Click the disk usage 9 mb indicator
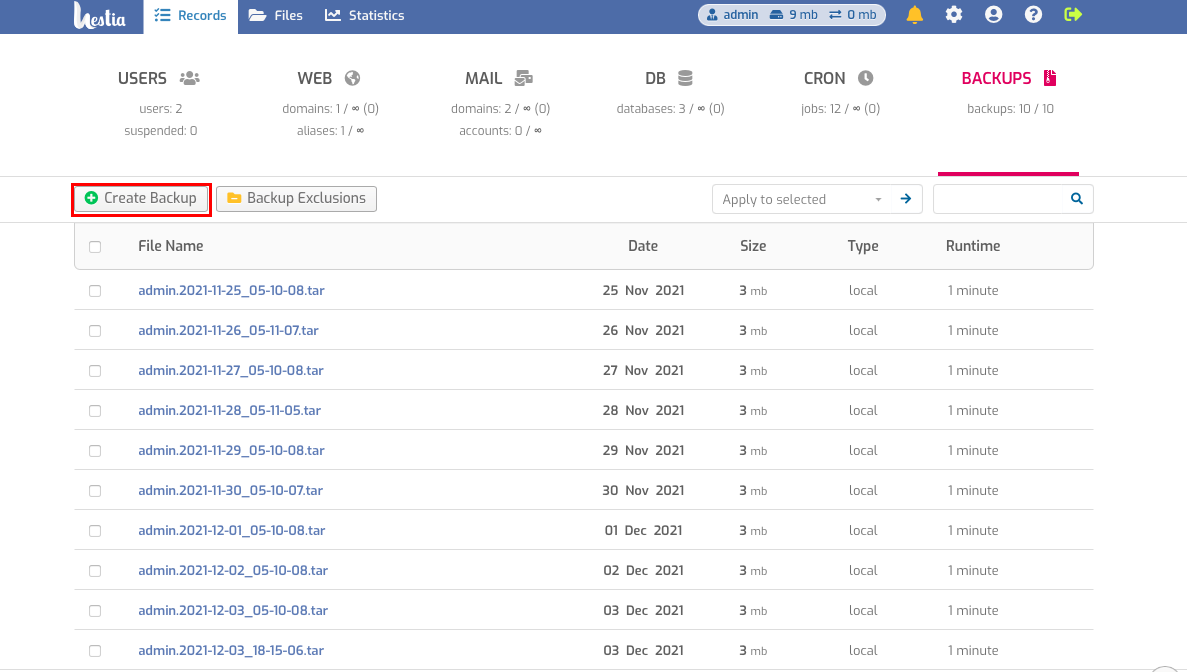Screen dimensions: 1187x672 tap(794, 15)
